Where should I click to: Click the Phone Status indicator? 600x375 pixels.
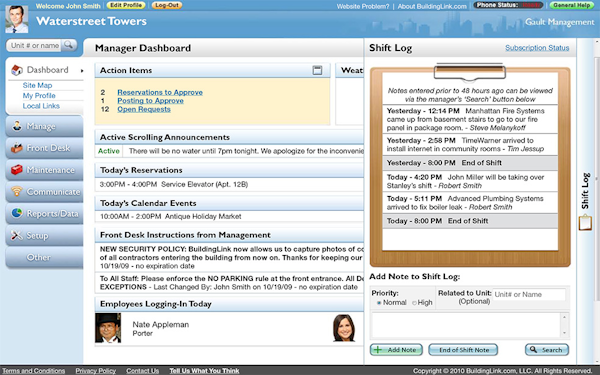508,5
